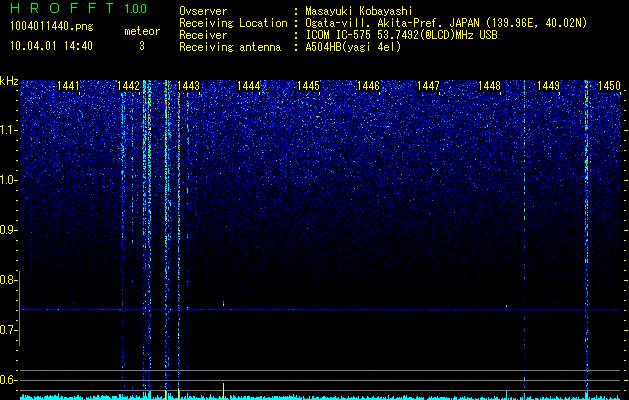Viewport: 629px width, 400px height.
Task: Click the meteor count 3
Action: [142, 46]
